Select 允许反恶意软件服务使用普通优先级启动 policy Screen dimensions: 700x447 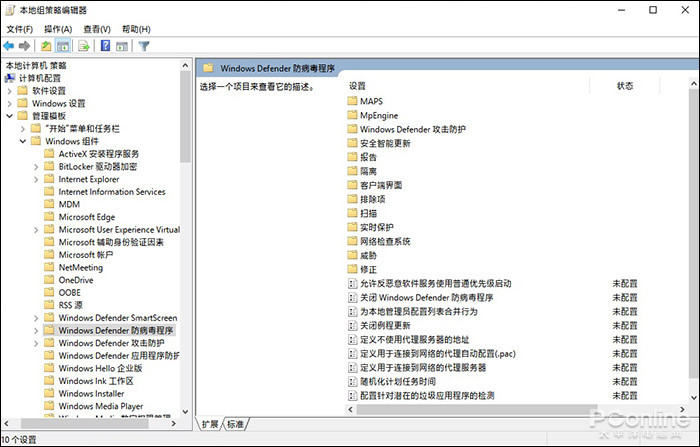pyautogui.click(x=435, y=284)
